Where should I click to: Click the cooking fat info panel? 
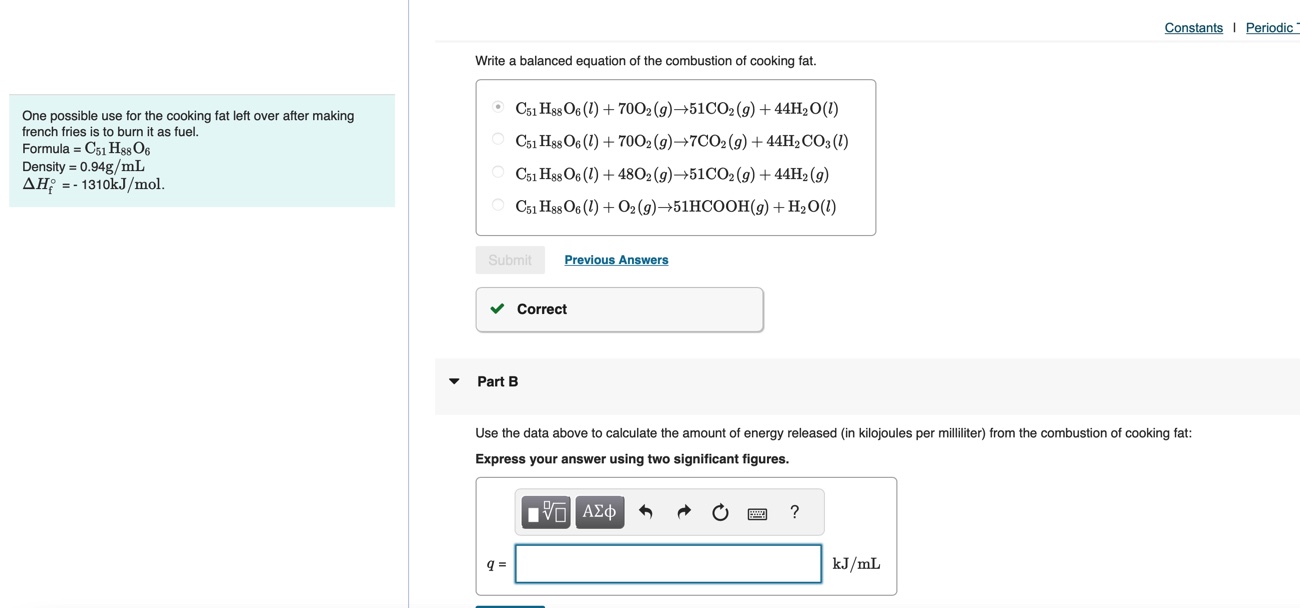202,151
